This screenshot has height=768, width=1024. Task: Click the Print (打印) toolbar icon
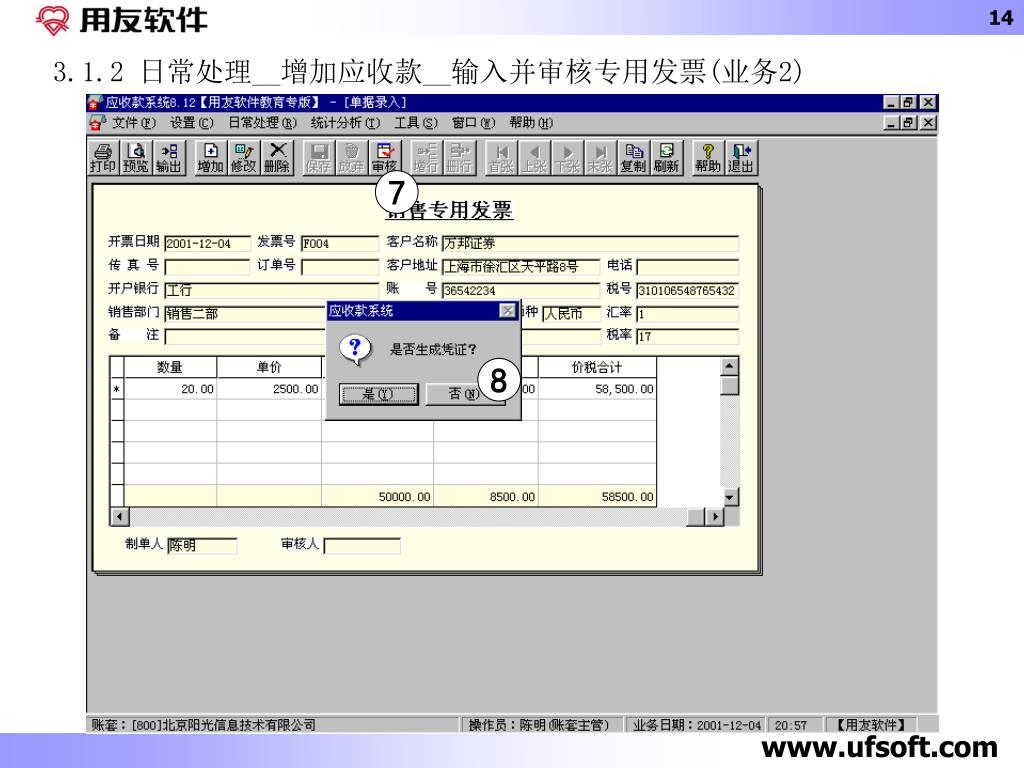coord(103,158)
